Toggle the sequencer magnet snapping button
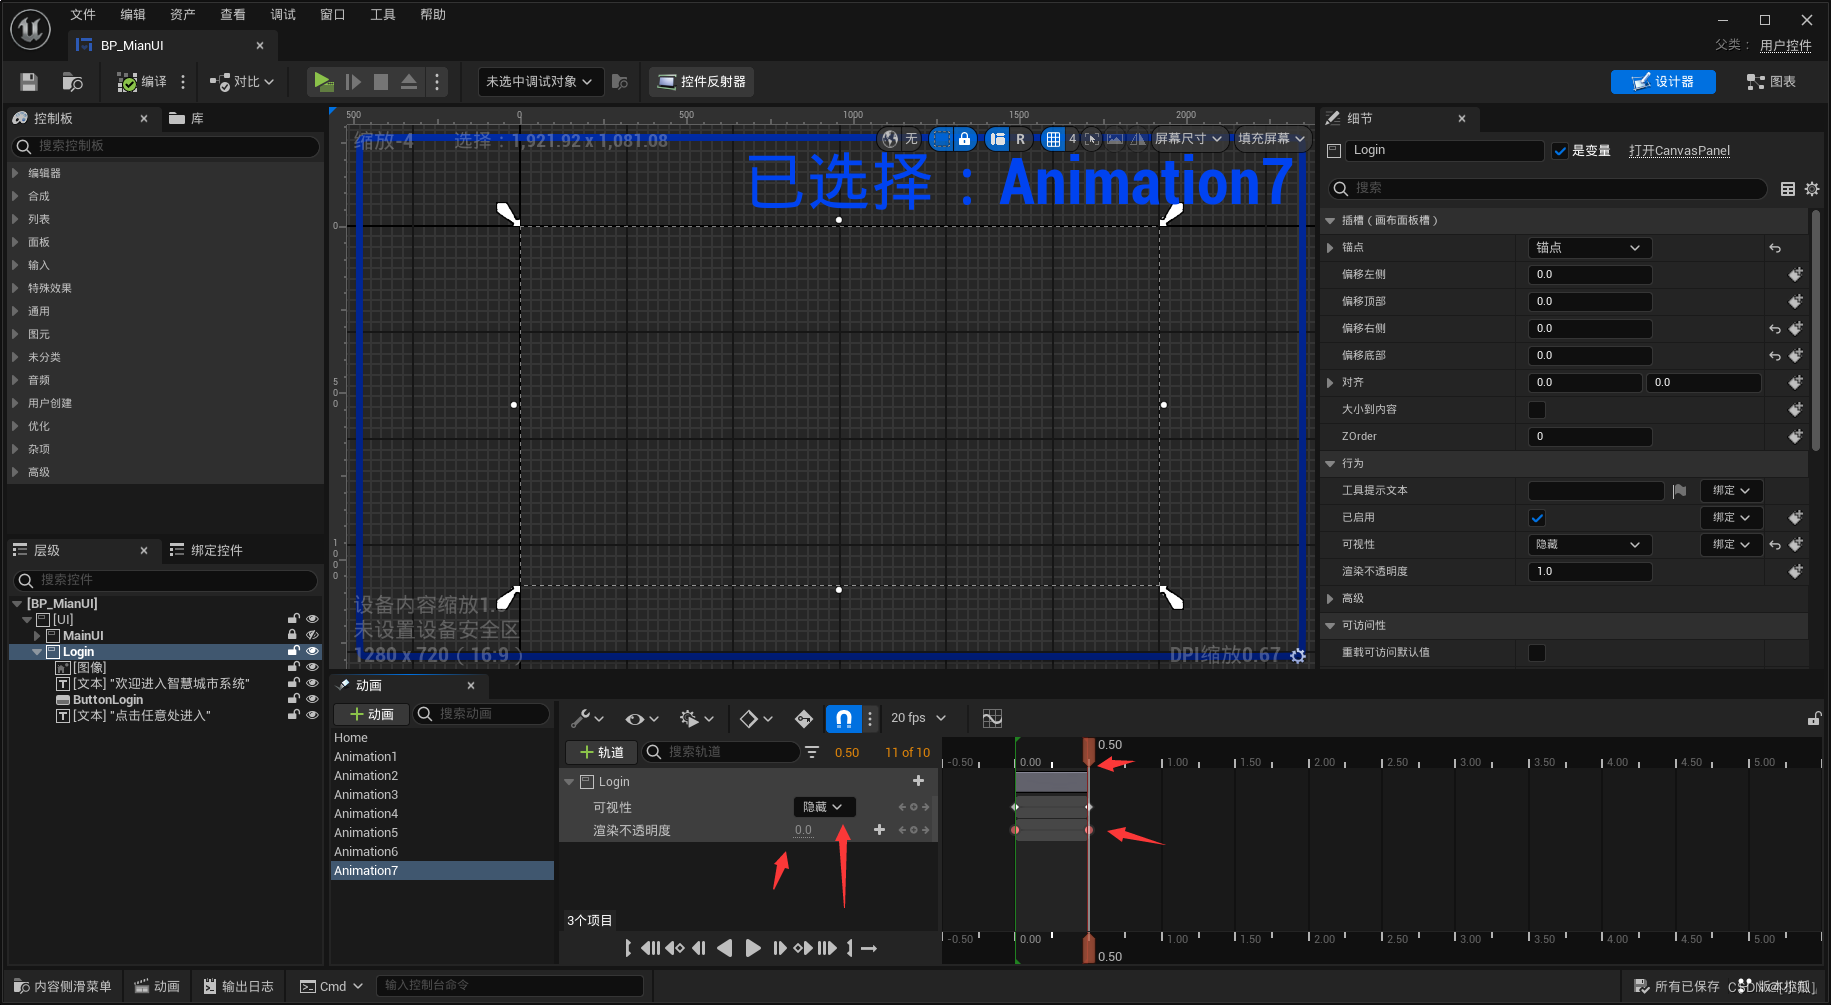1831x1005 pixels. click(843, 718)
